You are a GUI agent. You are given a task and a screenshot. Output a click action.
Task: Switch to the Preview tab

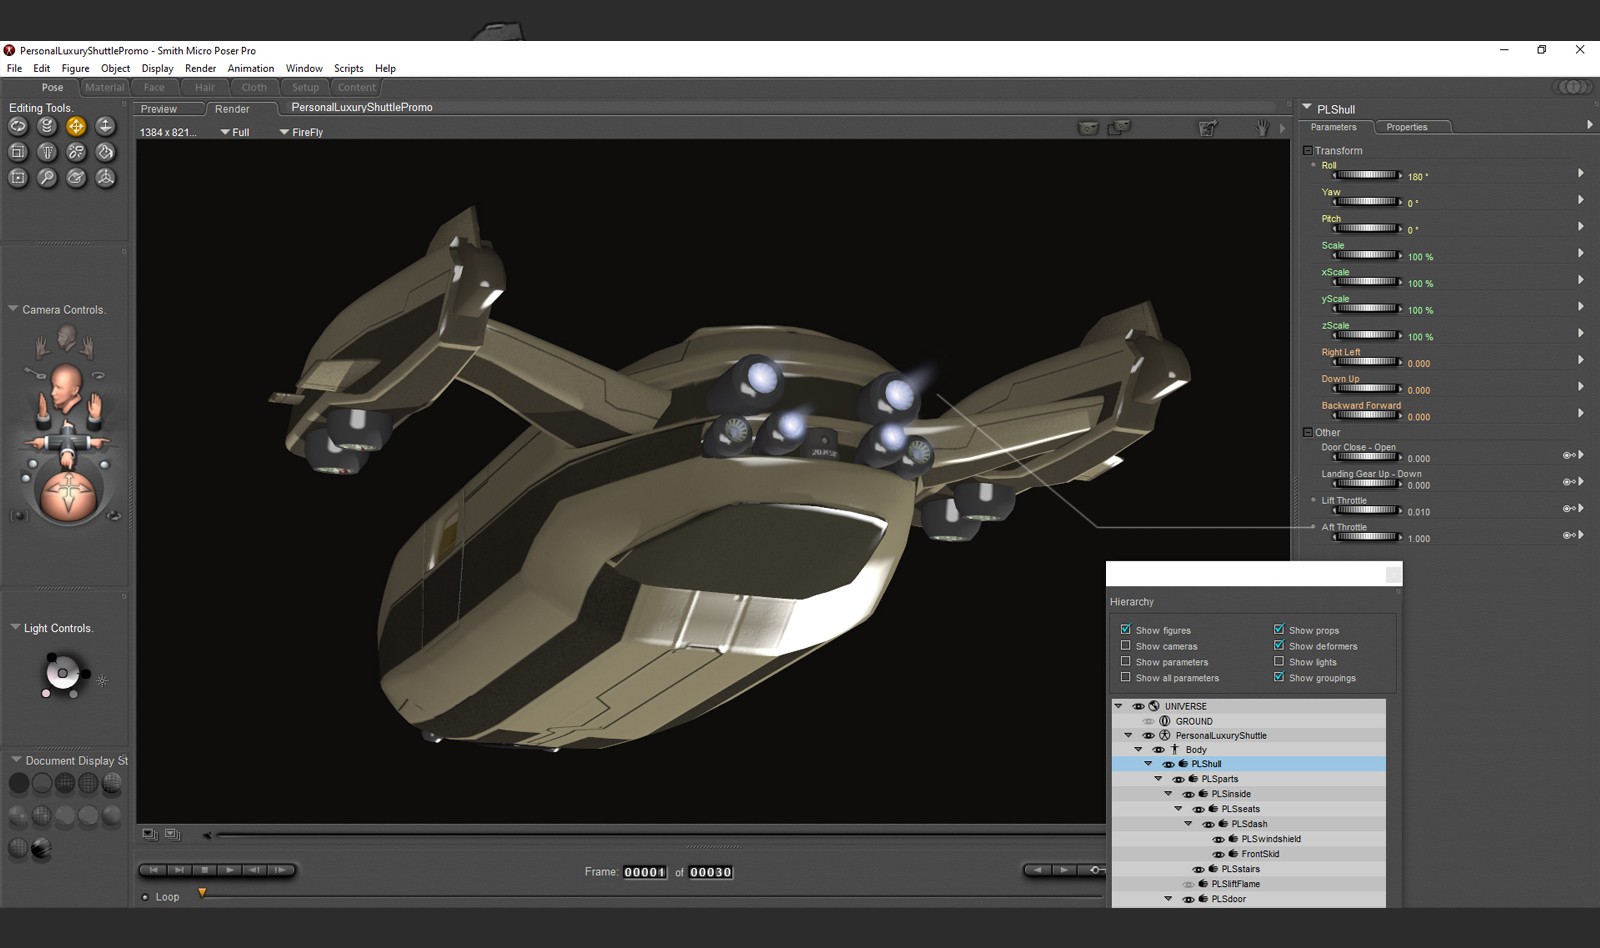[x=159, y=109]
